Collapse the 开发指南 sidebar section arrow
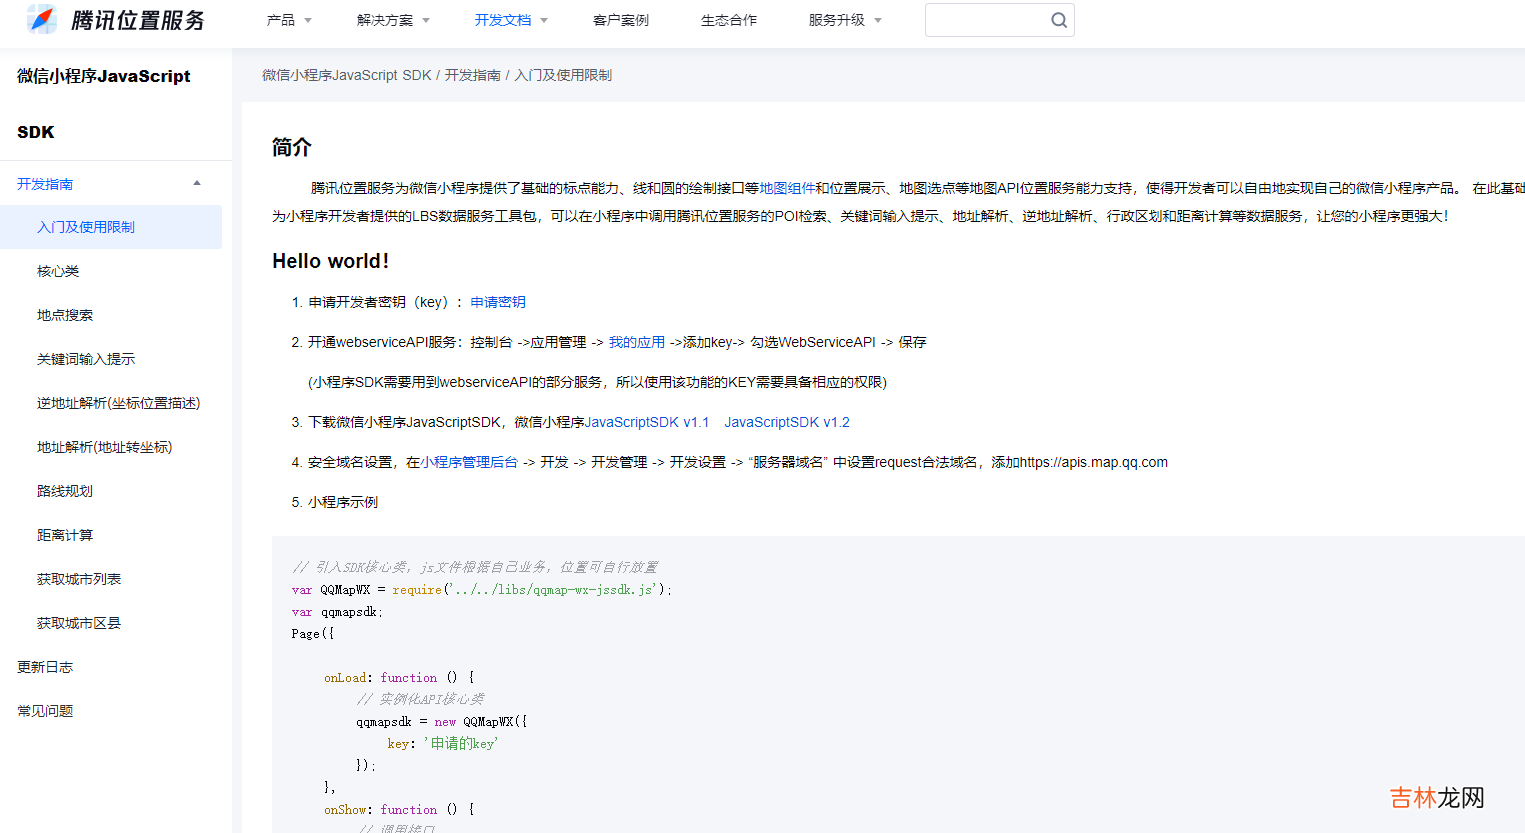Screen dimensions: 1525x833 [x=197, y=183]
